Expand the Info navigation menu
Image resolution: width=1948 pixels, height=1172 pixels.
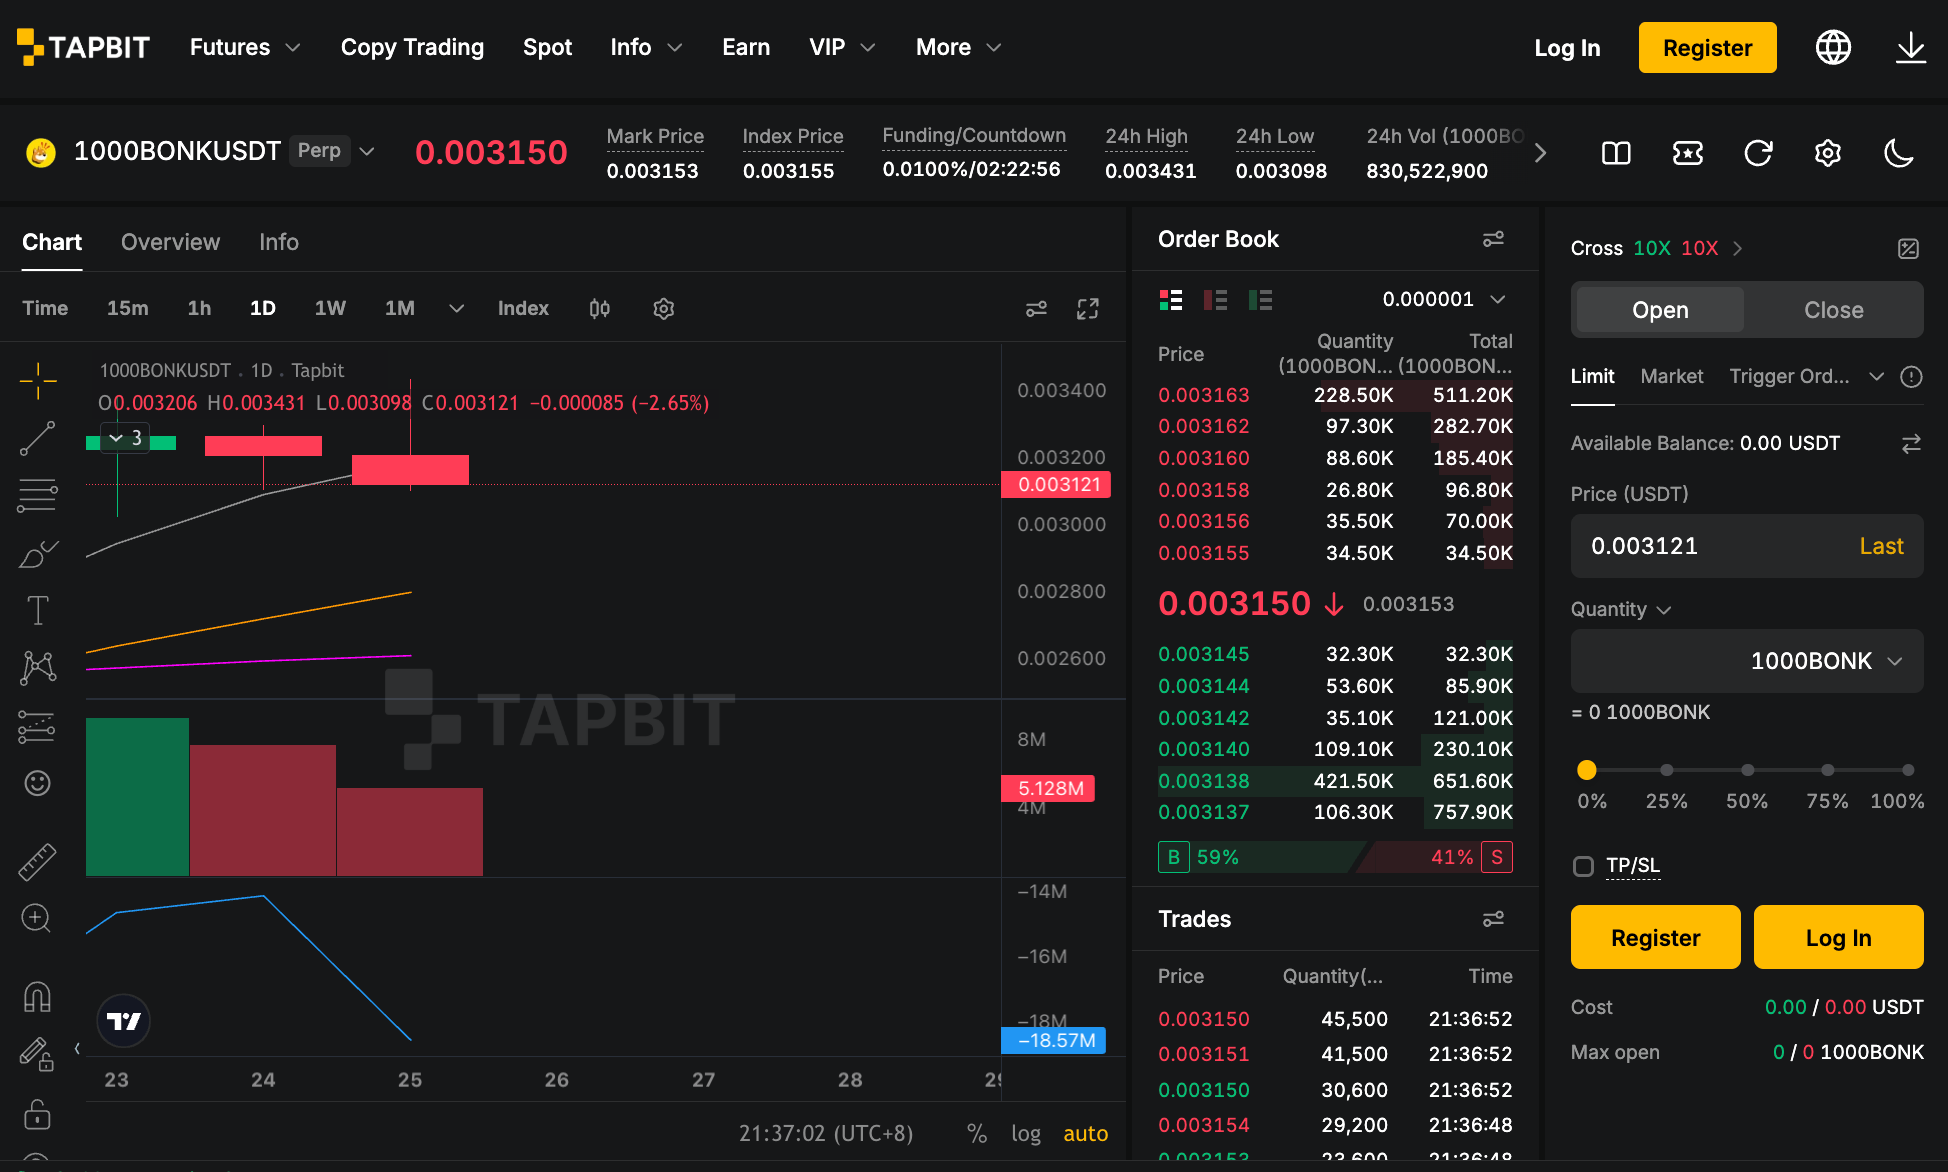coord(647,47)
